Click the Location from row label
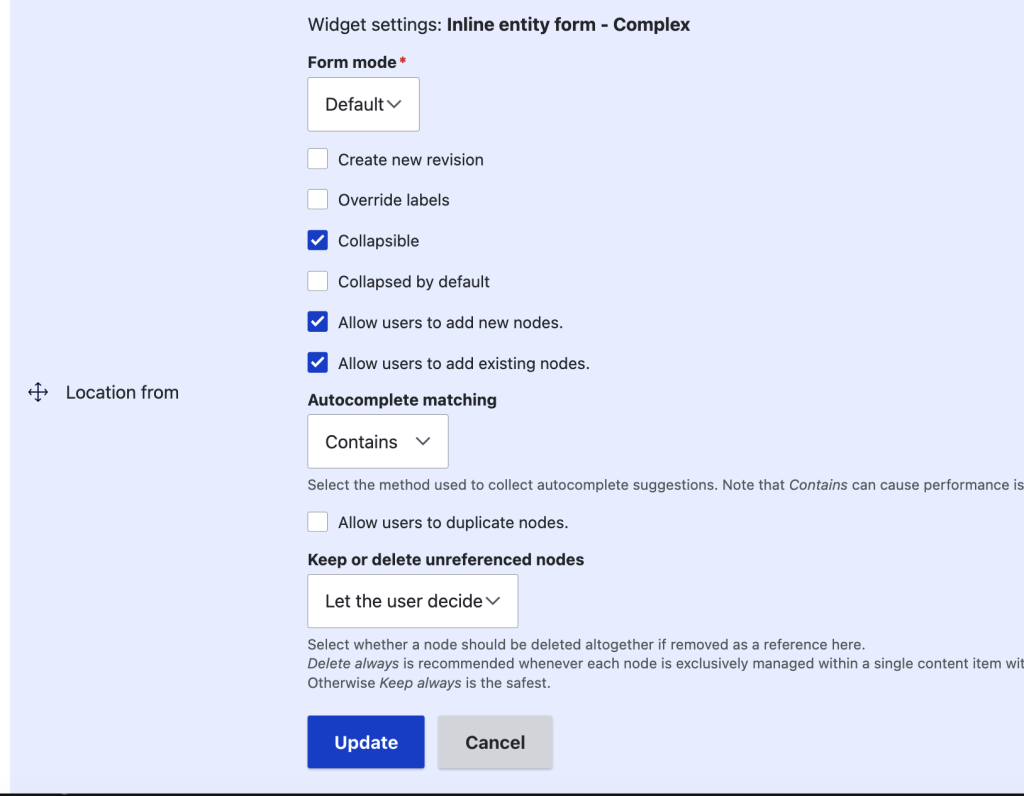This screenshot has height=796, width=1024. click(x=122, y=392)
